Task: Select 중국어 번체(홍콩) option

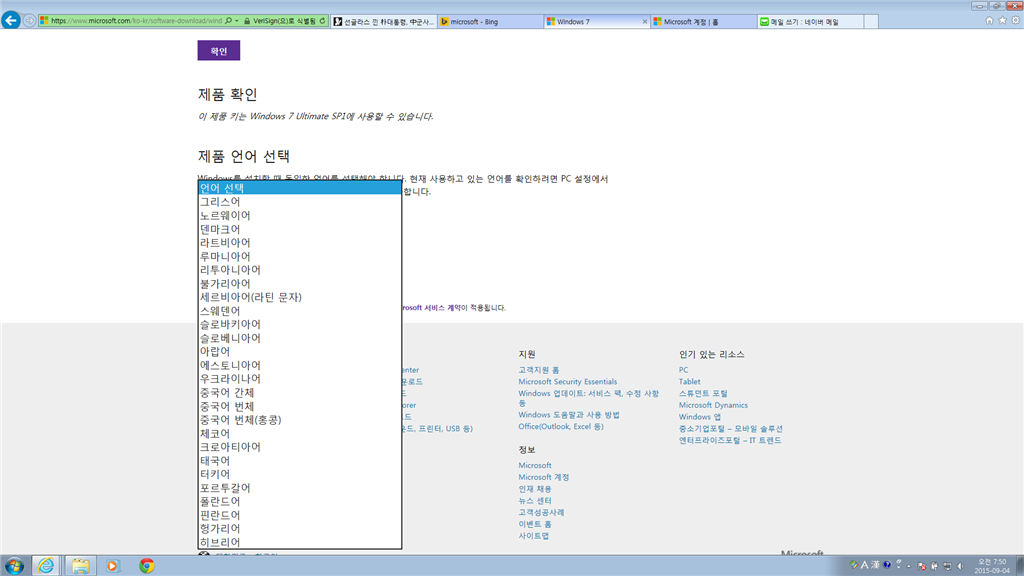Action: click(x=300, y=420)
